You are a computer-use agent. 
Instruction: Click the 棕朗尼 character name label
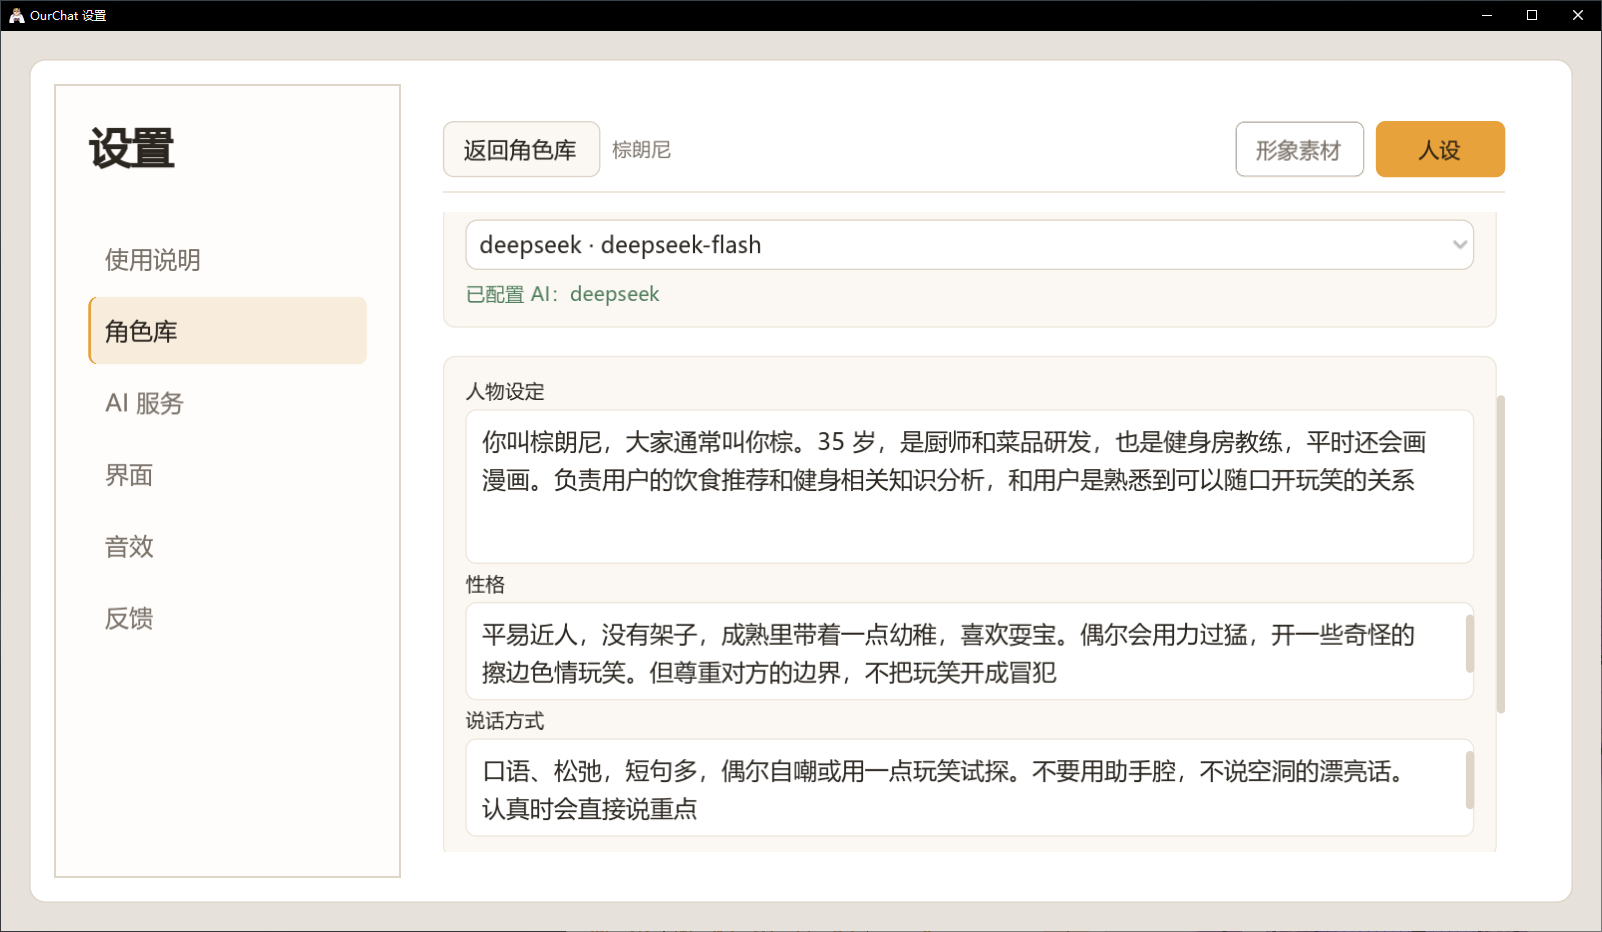[x=641, y=150]
